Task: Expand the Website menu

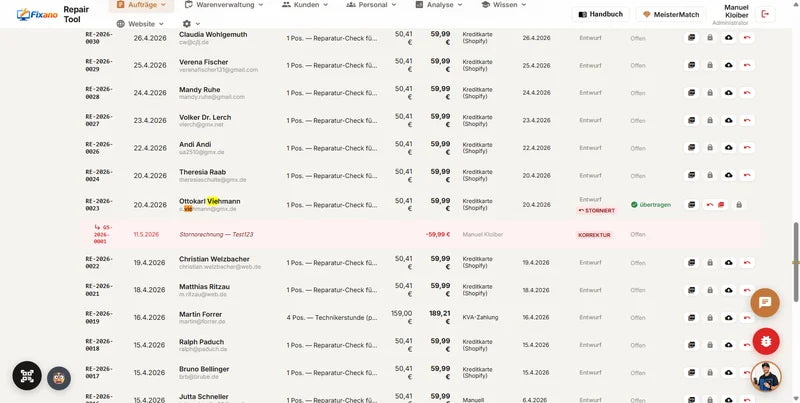Action: point(140,23)
